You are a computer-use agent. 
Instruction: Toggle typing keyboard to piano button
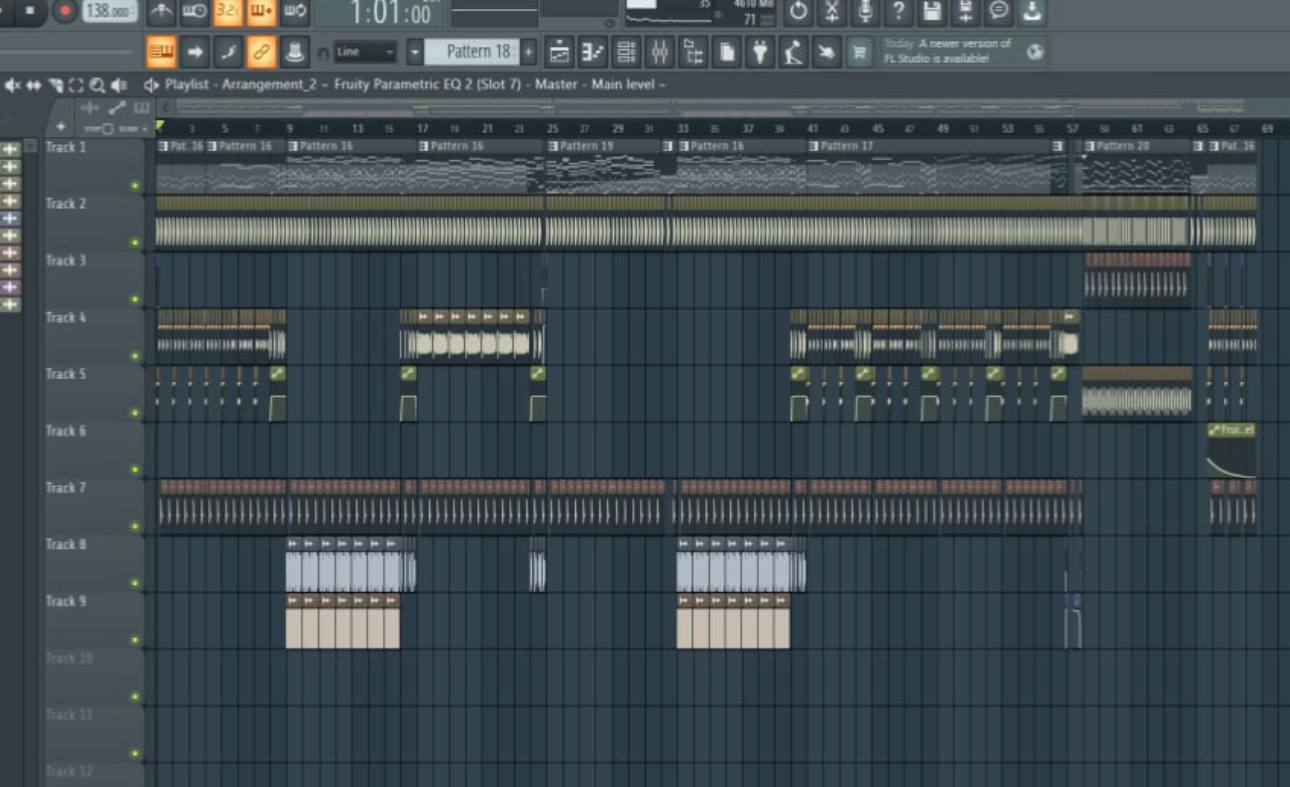point(161,52)
